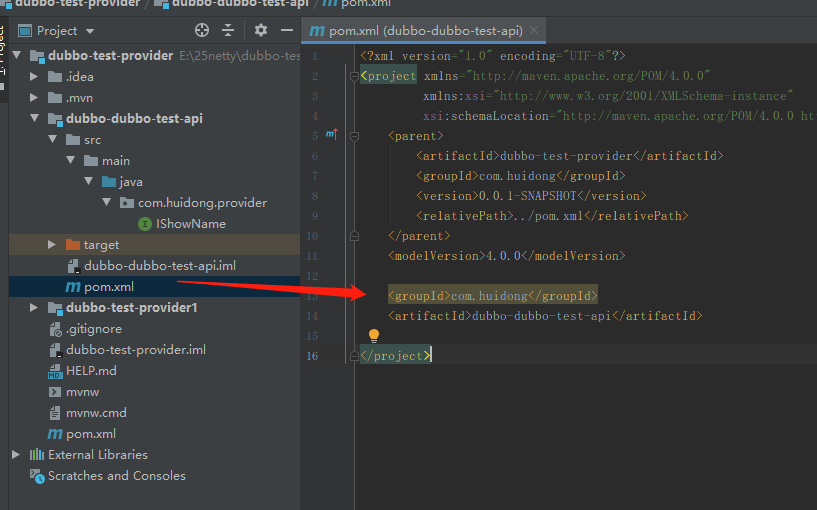Click dubbo-dubbo-test-api in the breadcrumb

pos(240,3)
